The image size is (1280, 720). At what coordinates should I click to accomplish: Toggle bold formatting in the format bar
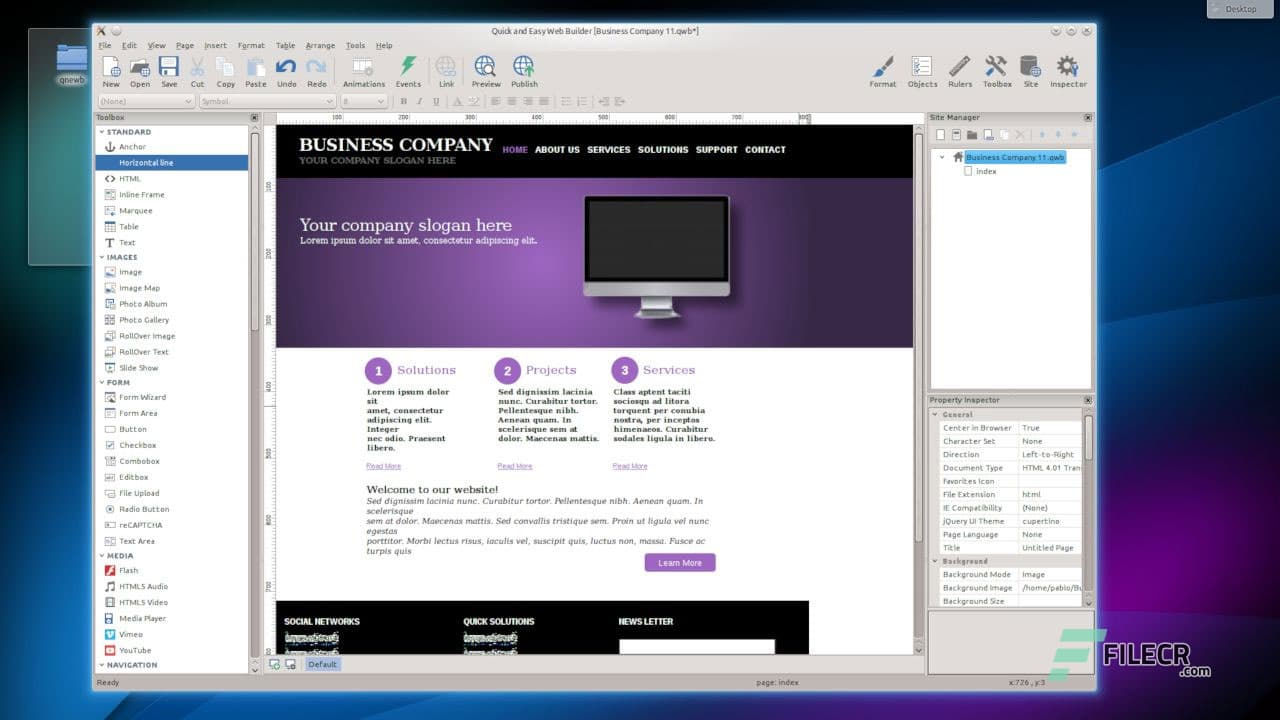[404, 101]
